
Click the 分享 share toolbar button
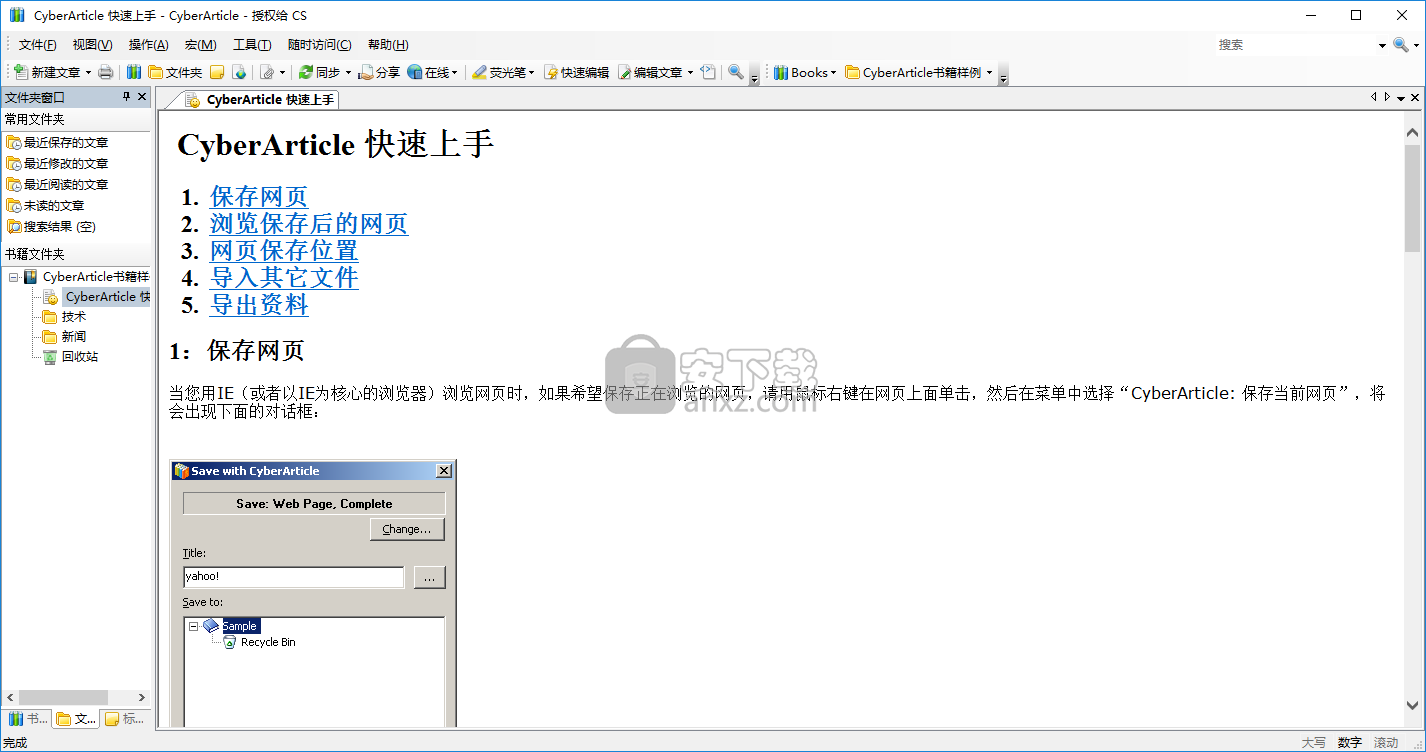tap(379, 72)
